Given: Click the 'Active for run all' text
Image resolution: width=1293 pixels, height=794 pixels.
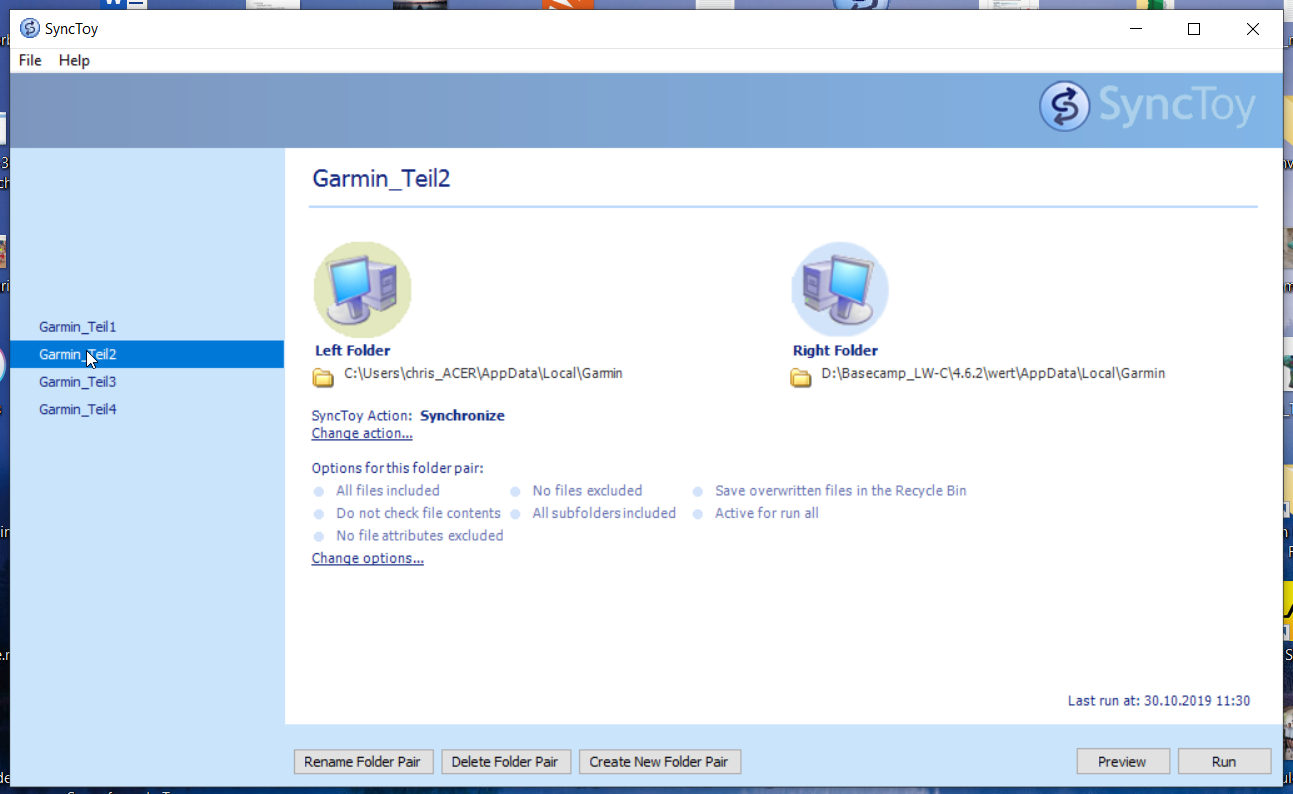Looking at the screenshot, I should [767, 513].
